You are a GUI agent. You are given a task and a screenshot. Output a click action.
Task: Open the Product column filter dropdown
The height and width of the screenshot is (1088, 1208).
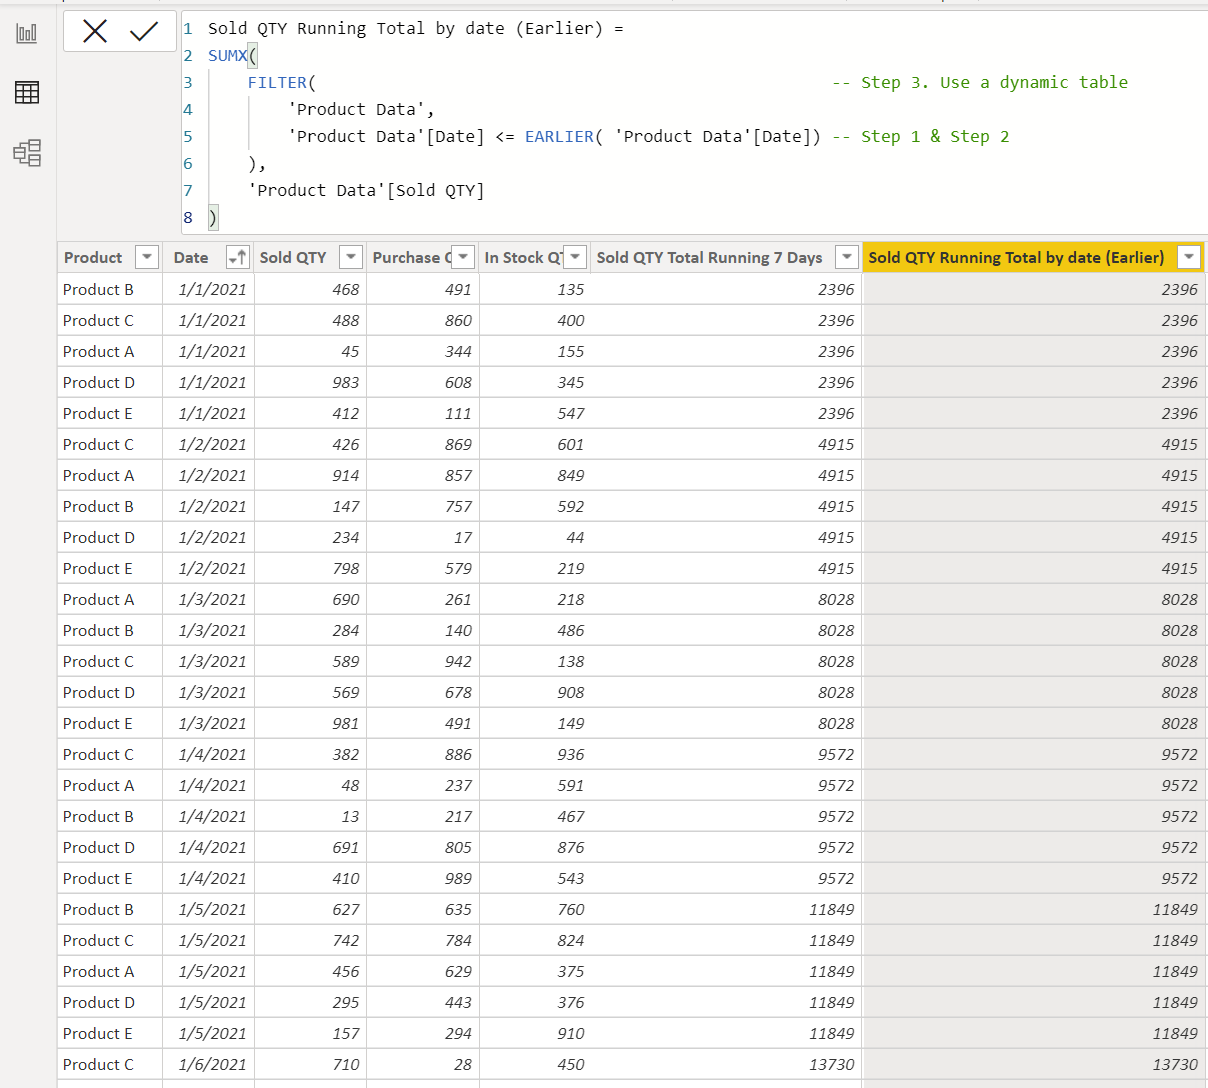147,257
